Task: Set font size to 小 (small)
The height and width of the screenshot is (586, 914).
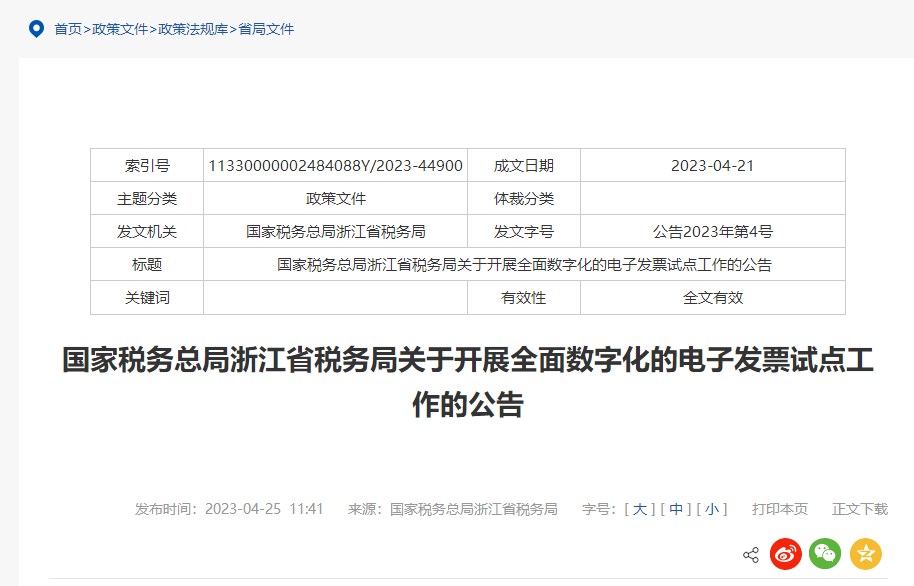Action: (712, 509)
